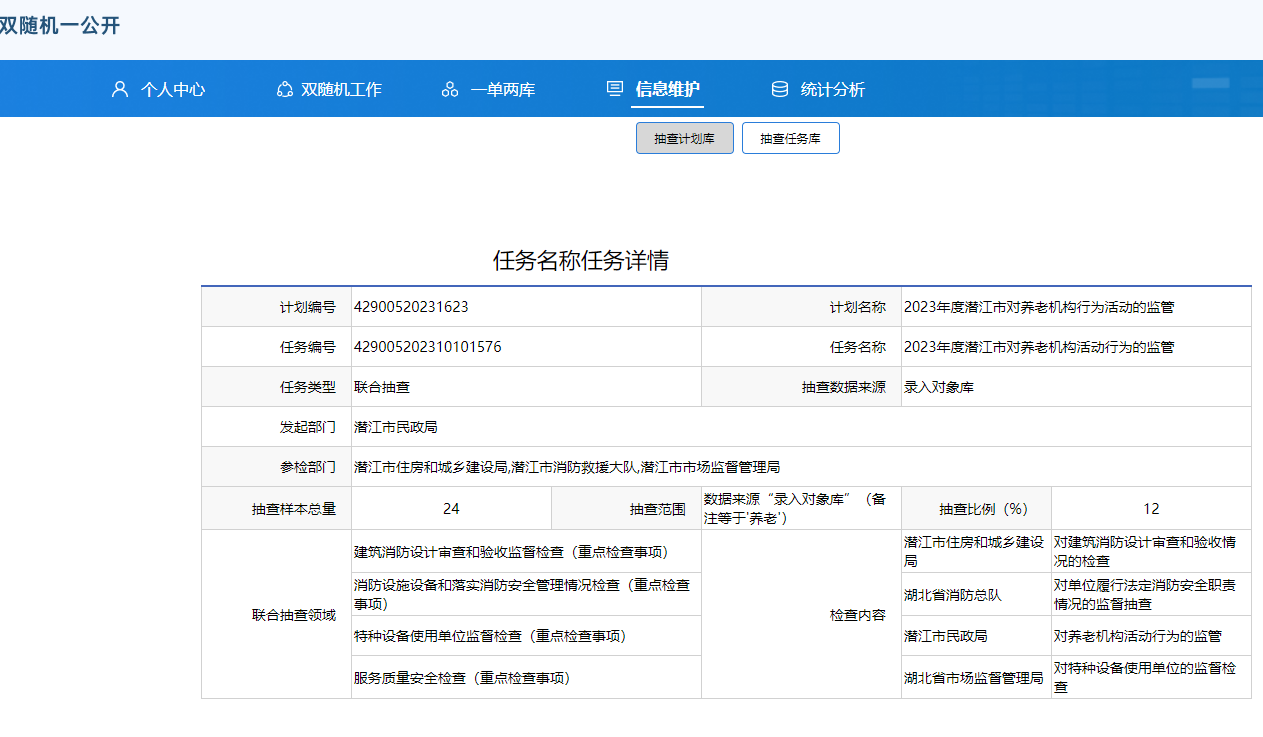The image size is (1263, 737).
Task: Click the task number 429005202310101576
Action: [428, 347]
